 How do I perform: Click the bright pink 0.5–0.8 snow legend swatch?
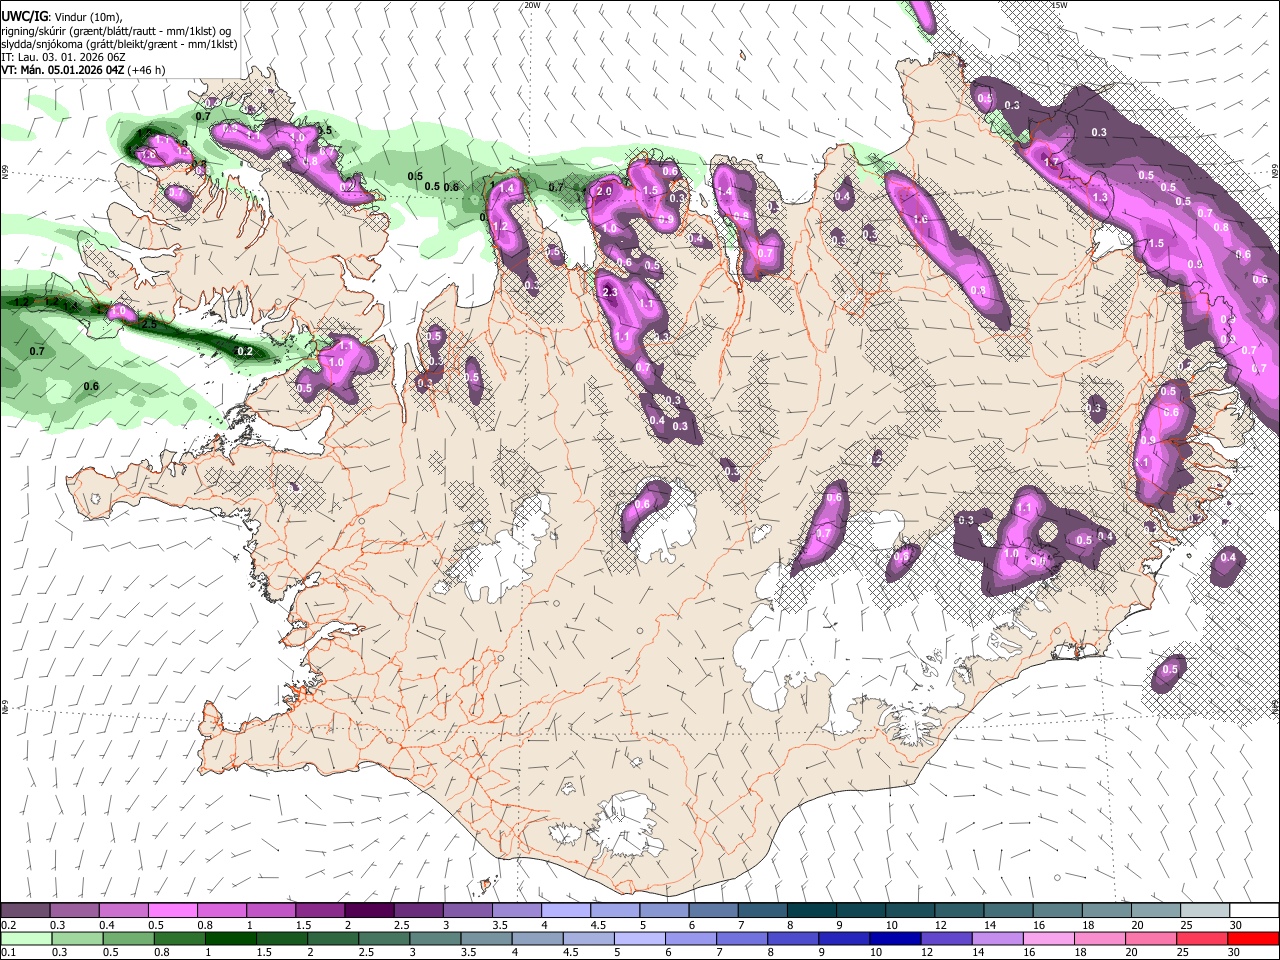[173, 910]
